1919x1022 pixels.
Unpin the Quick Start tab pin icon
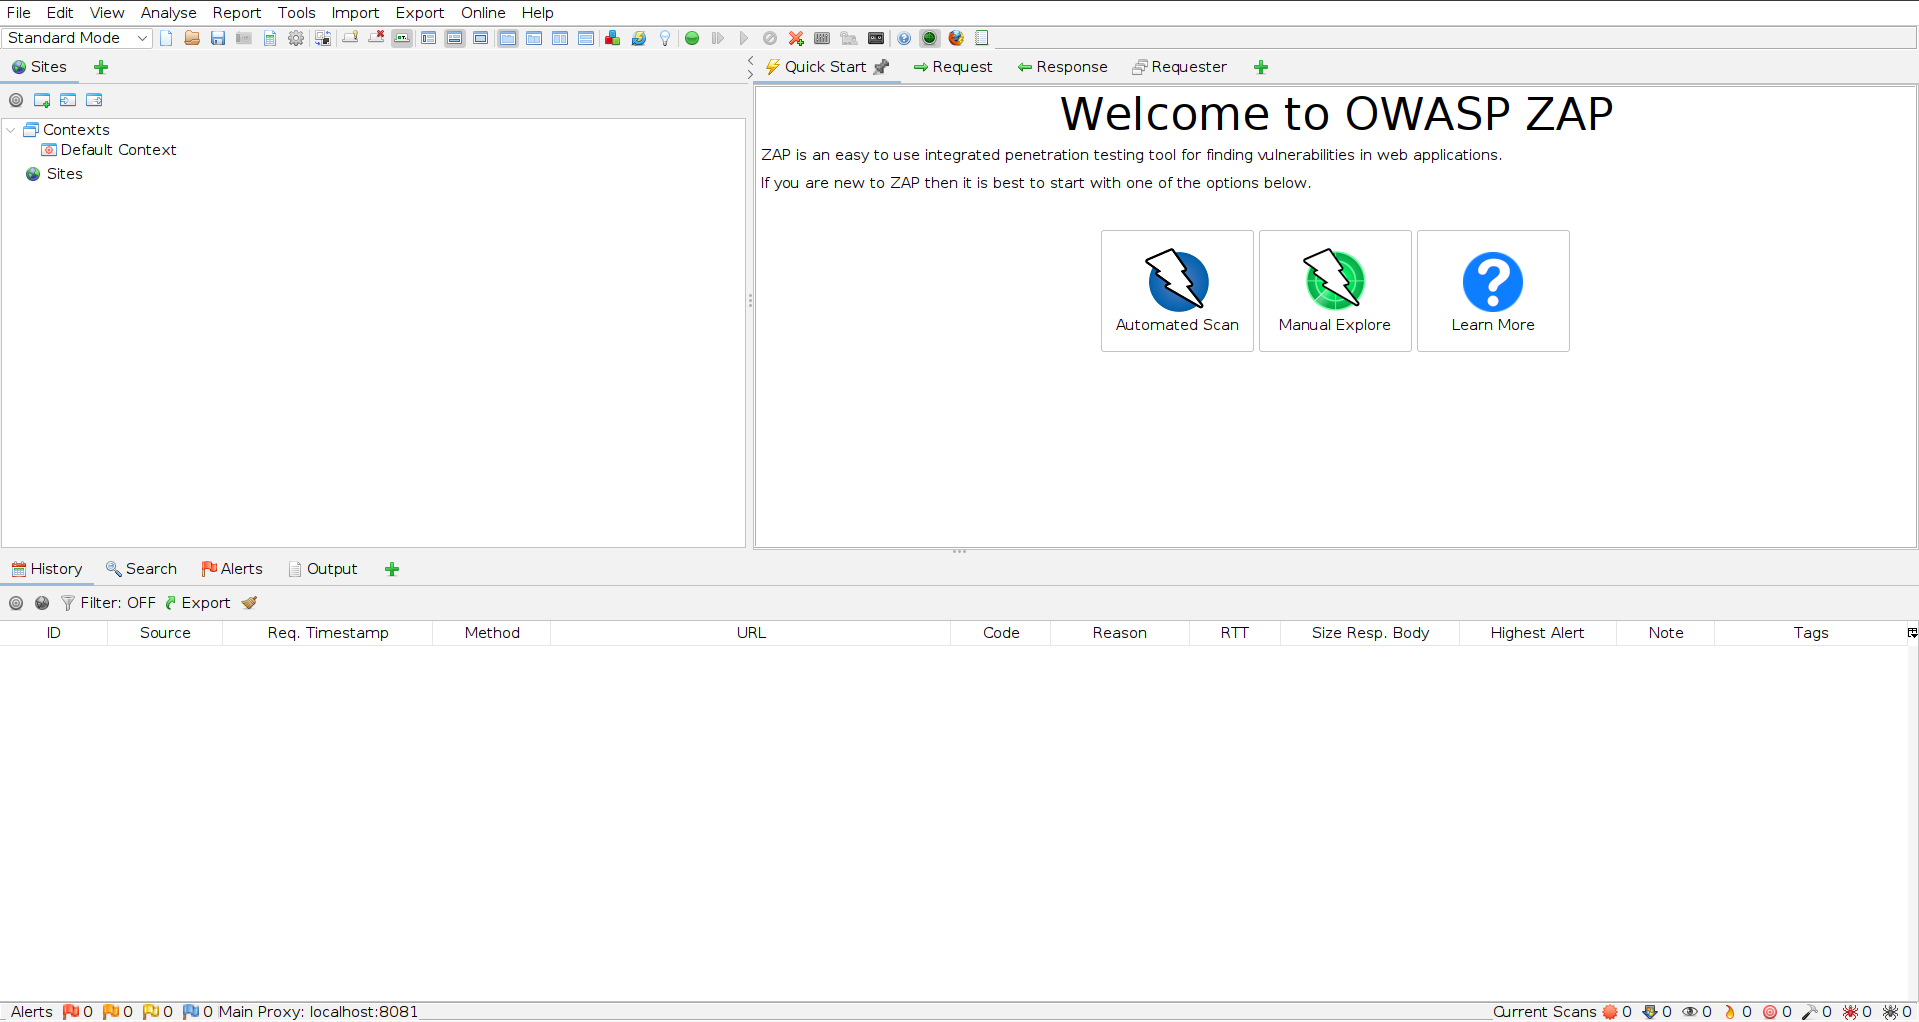881,67
